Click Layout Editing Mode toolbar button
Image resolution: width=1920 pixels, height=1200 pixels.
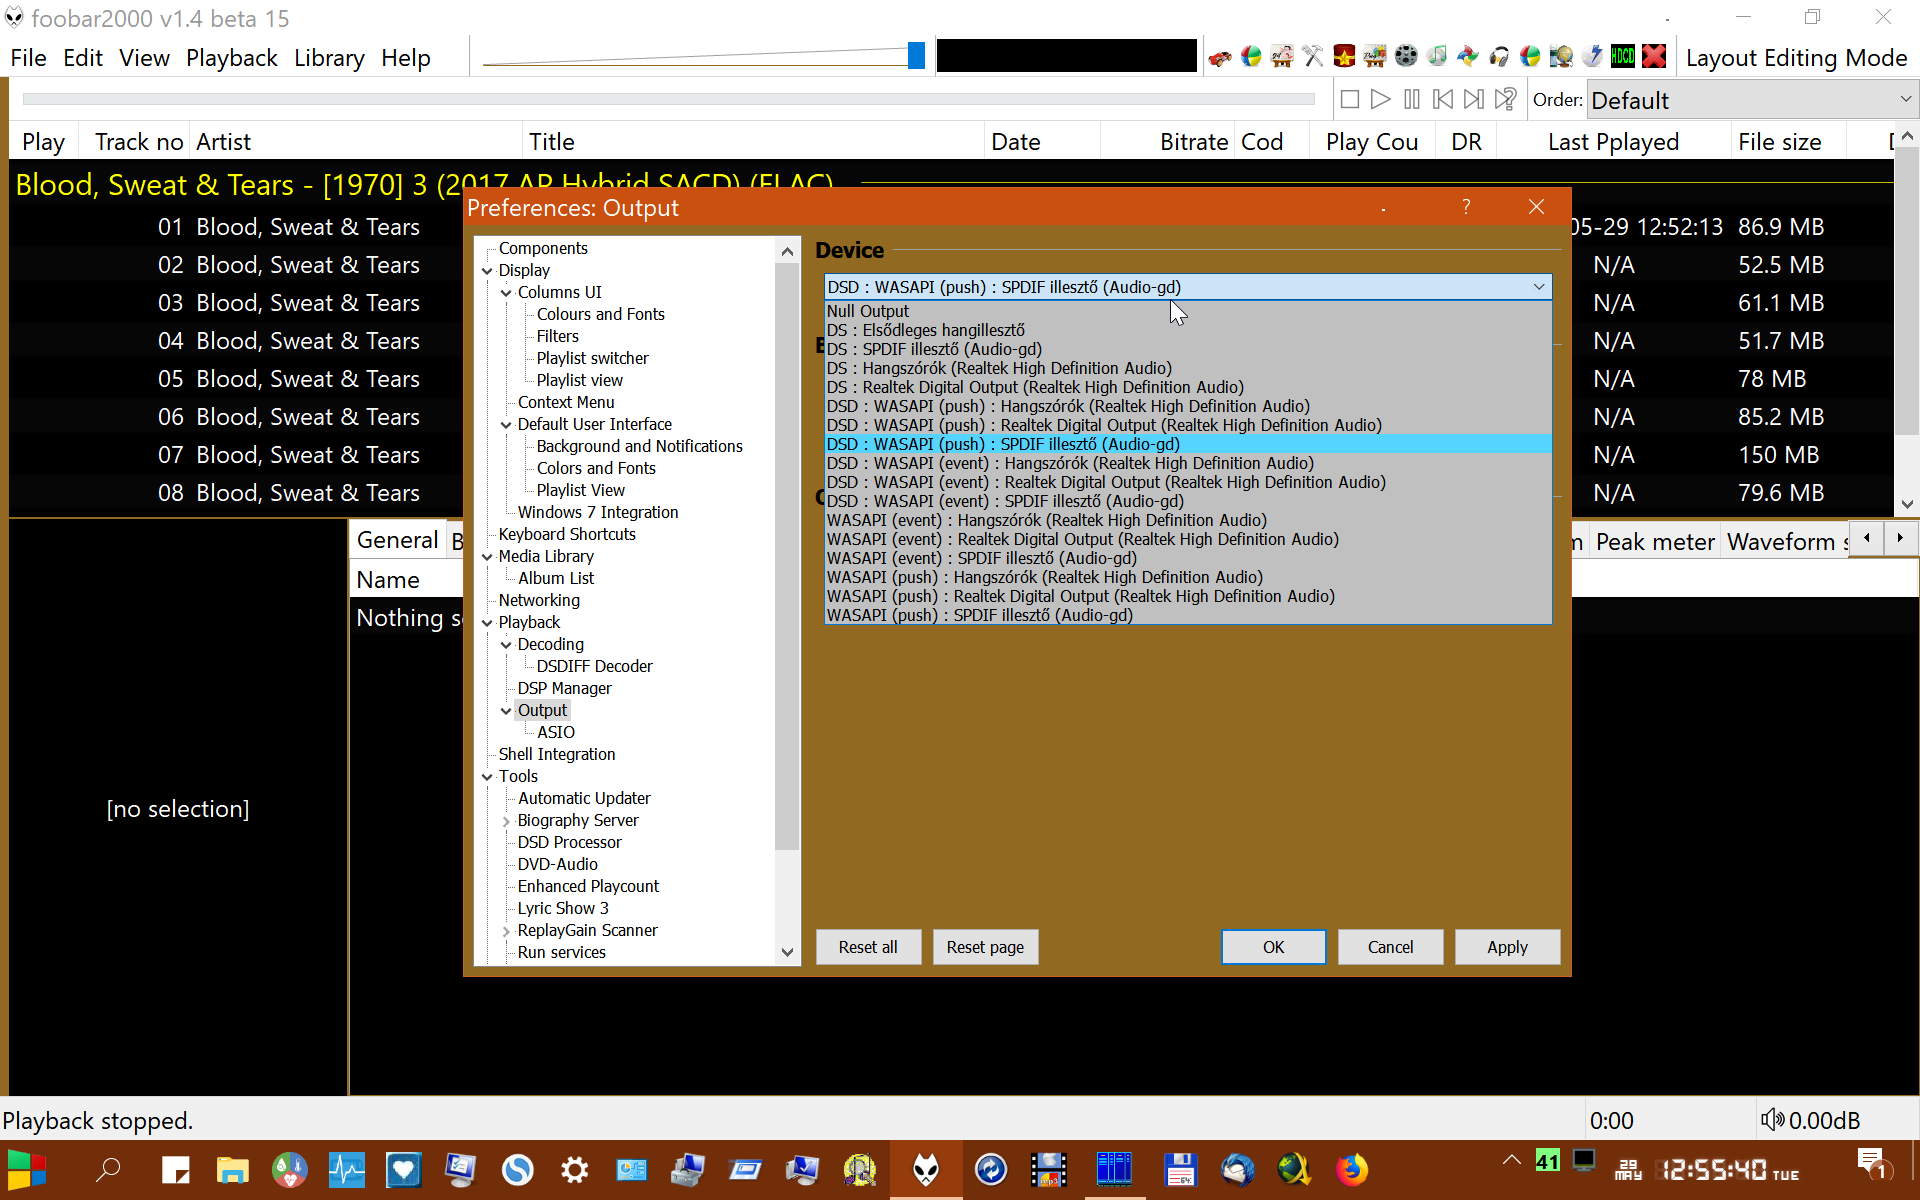[x=1796, y=58]
